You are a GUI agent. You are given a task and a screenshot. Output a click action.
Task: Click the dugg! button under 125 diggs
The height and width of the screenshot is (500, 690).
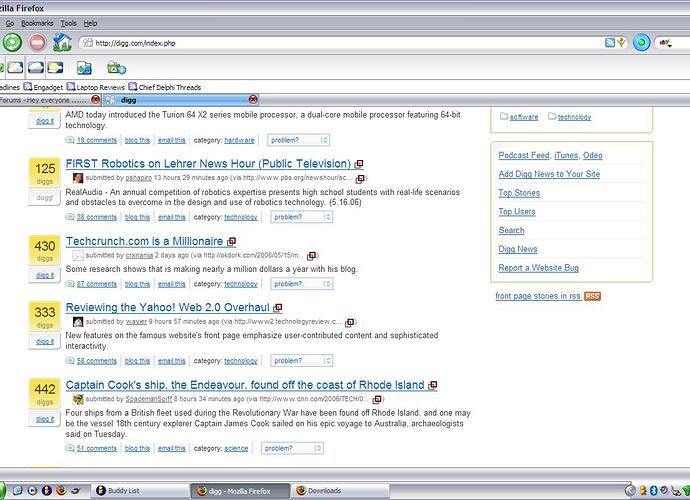coord(45,198)
